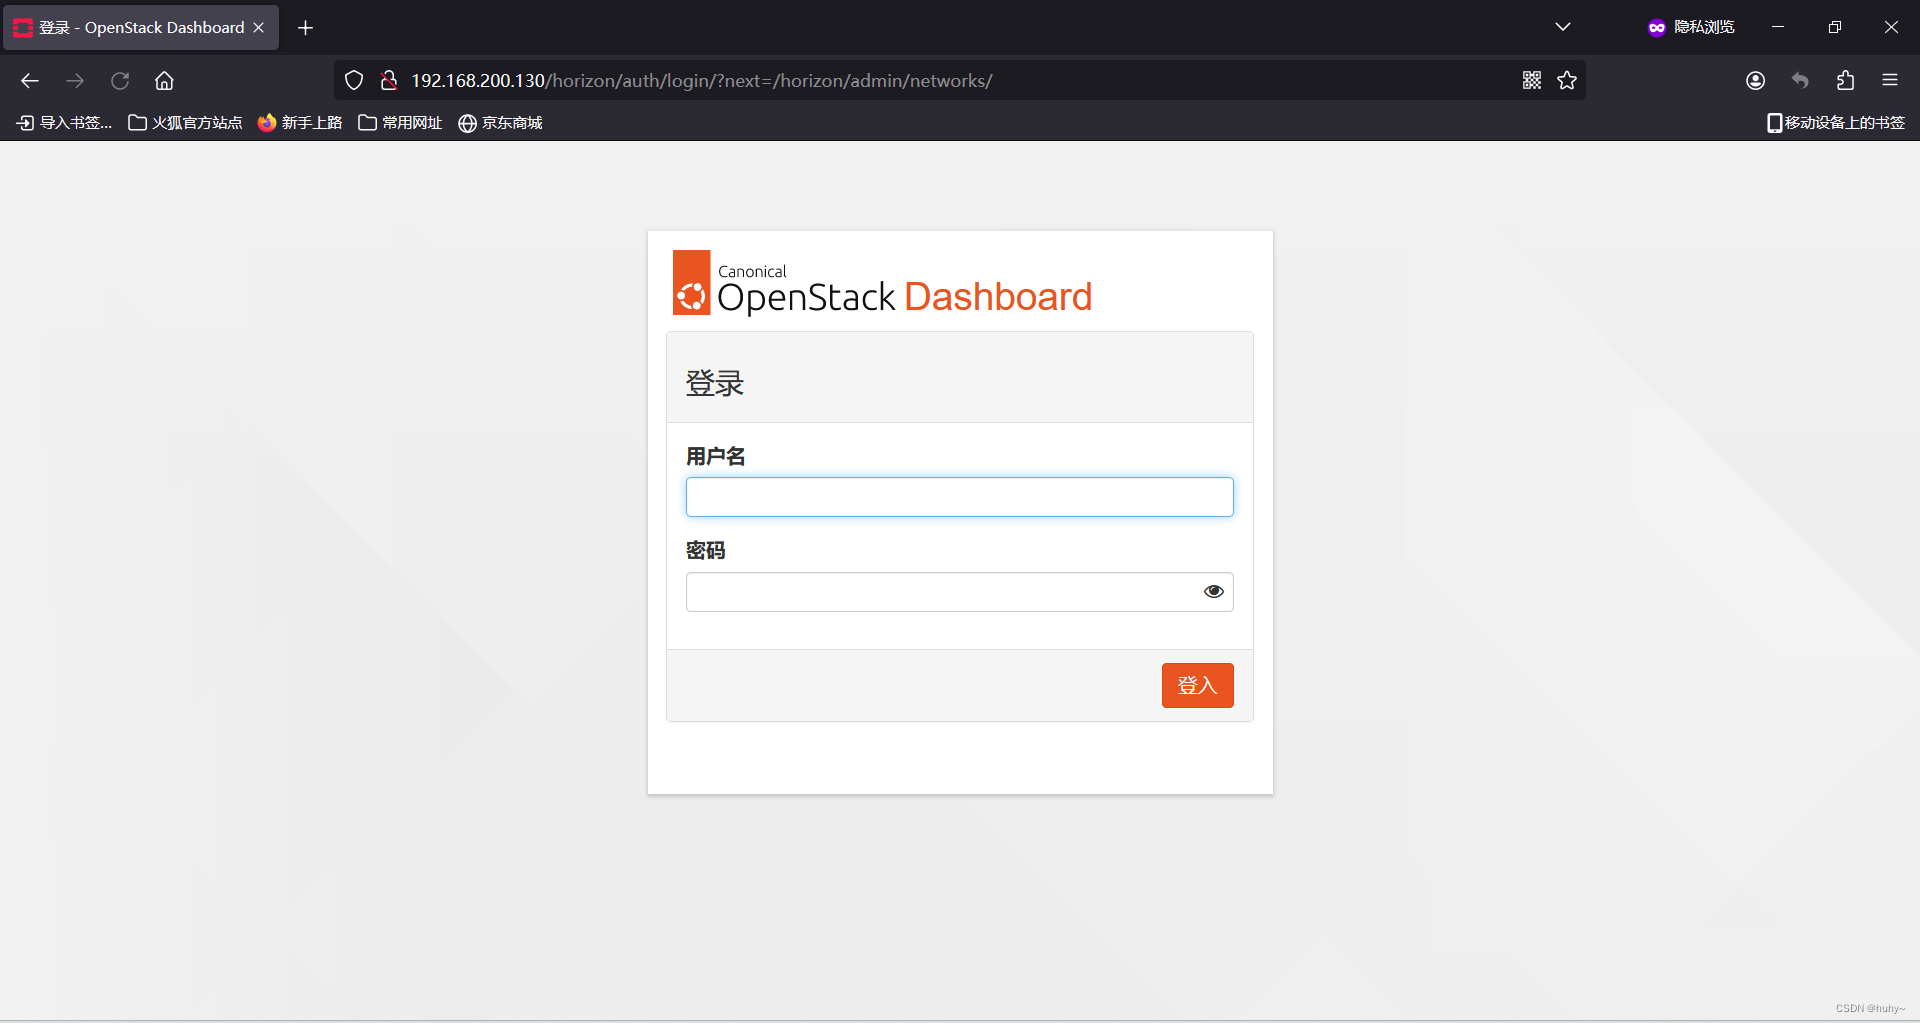Toggle password visibility eye icon
Screen dimensions: 1920x1023
tap(1214, 592)
